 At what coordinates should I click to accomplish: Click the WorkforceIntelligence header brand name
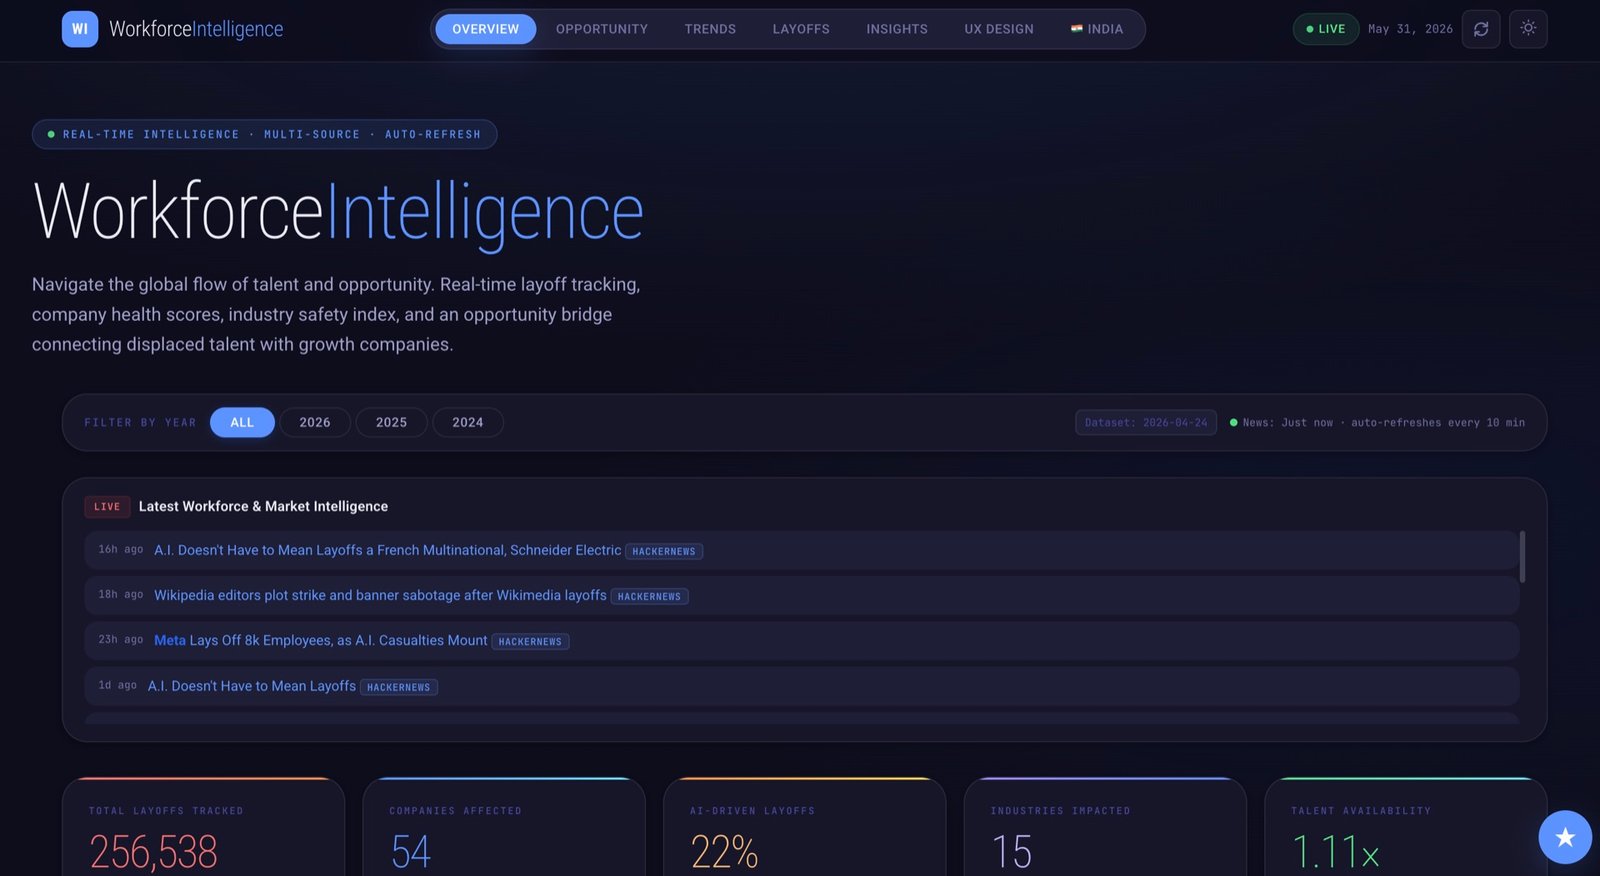click(196, 29)
